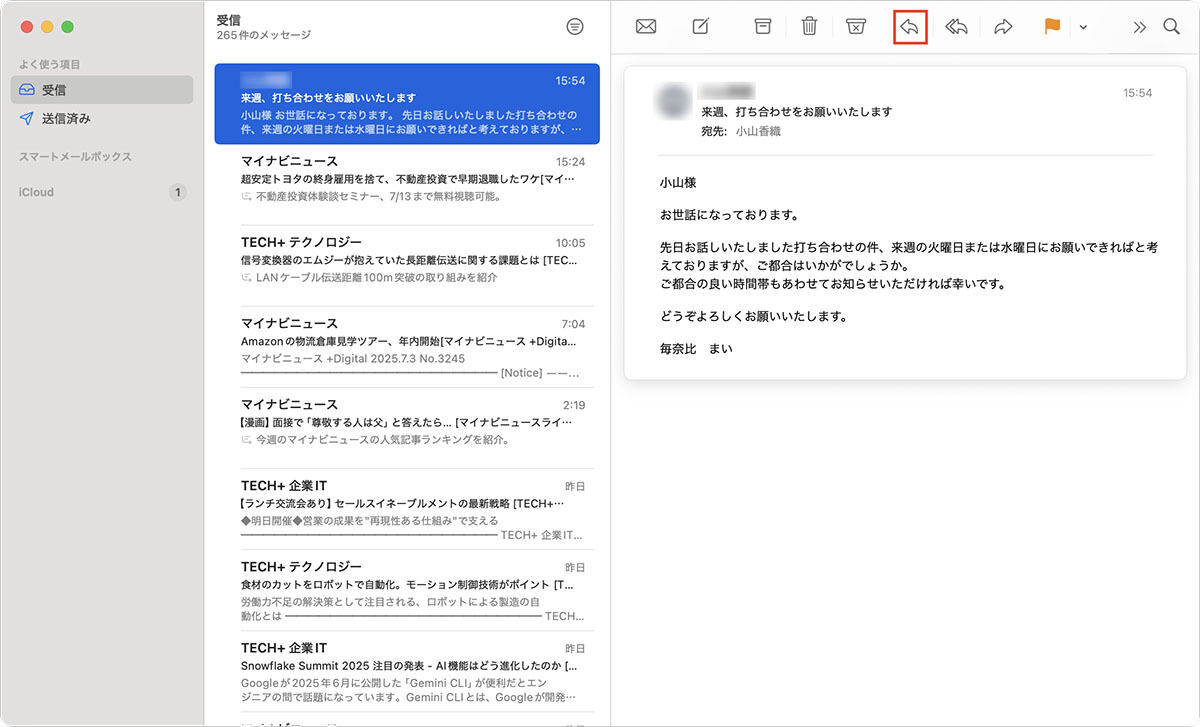Open the 食材のカットをロボットで自動化 message

[407, 590]
